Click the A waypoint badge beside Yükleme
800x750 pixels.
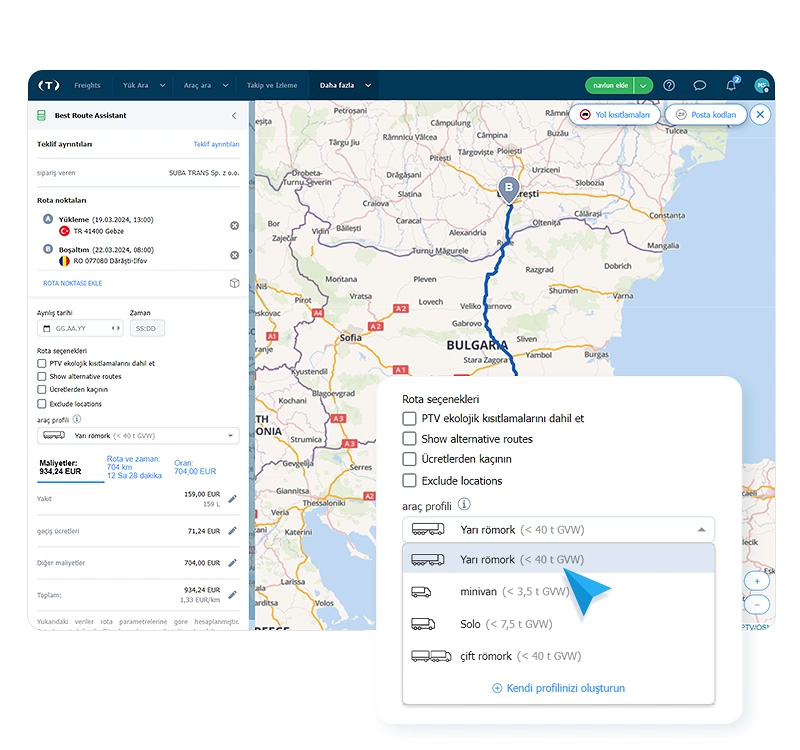coord(48,219)
